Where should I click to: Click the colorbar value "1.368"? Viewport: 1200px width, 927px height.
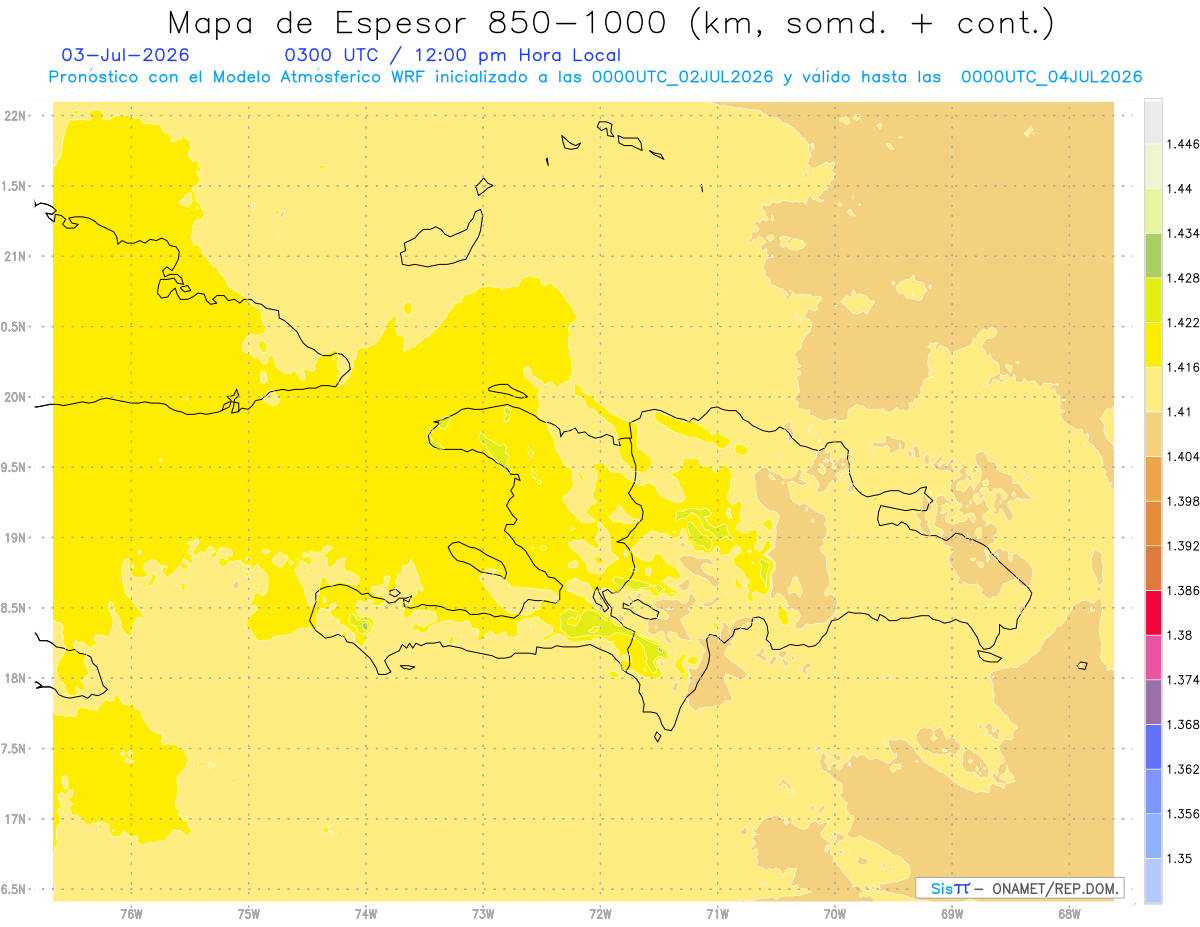[x=1183, y=724]
